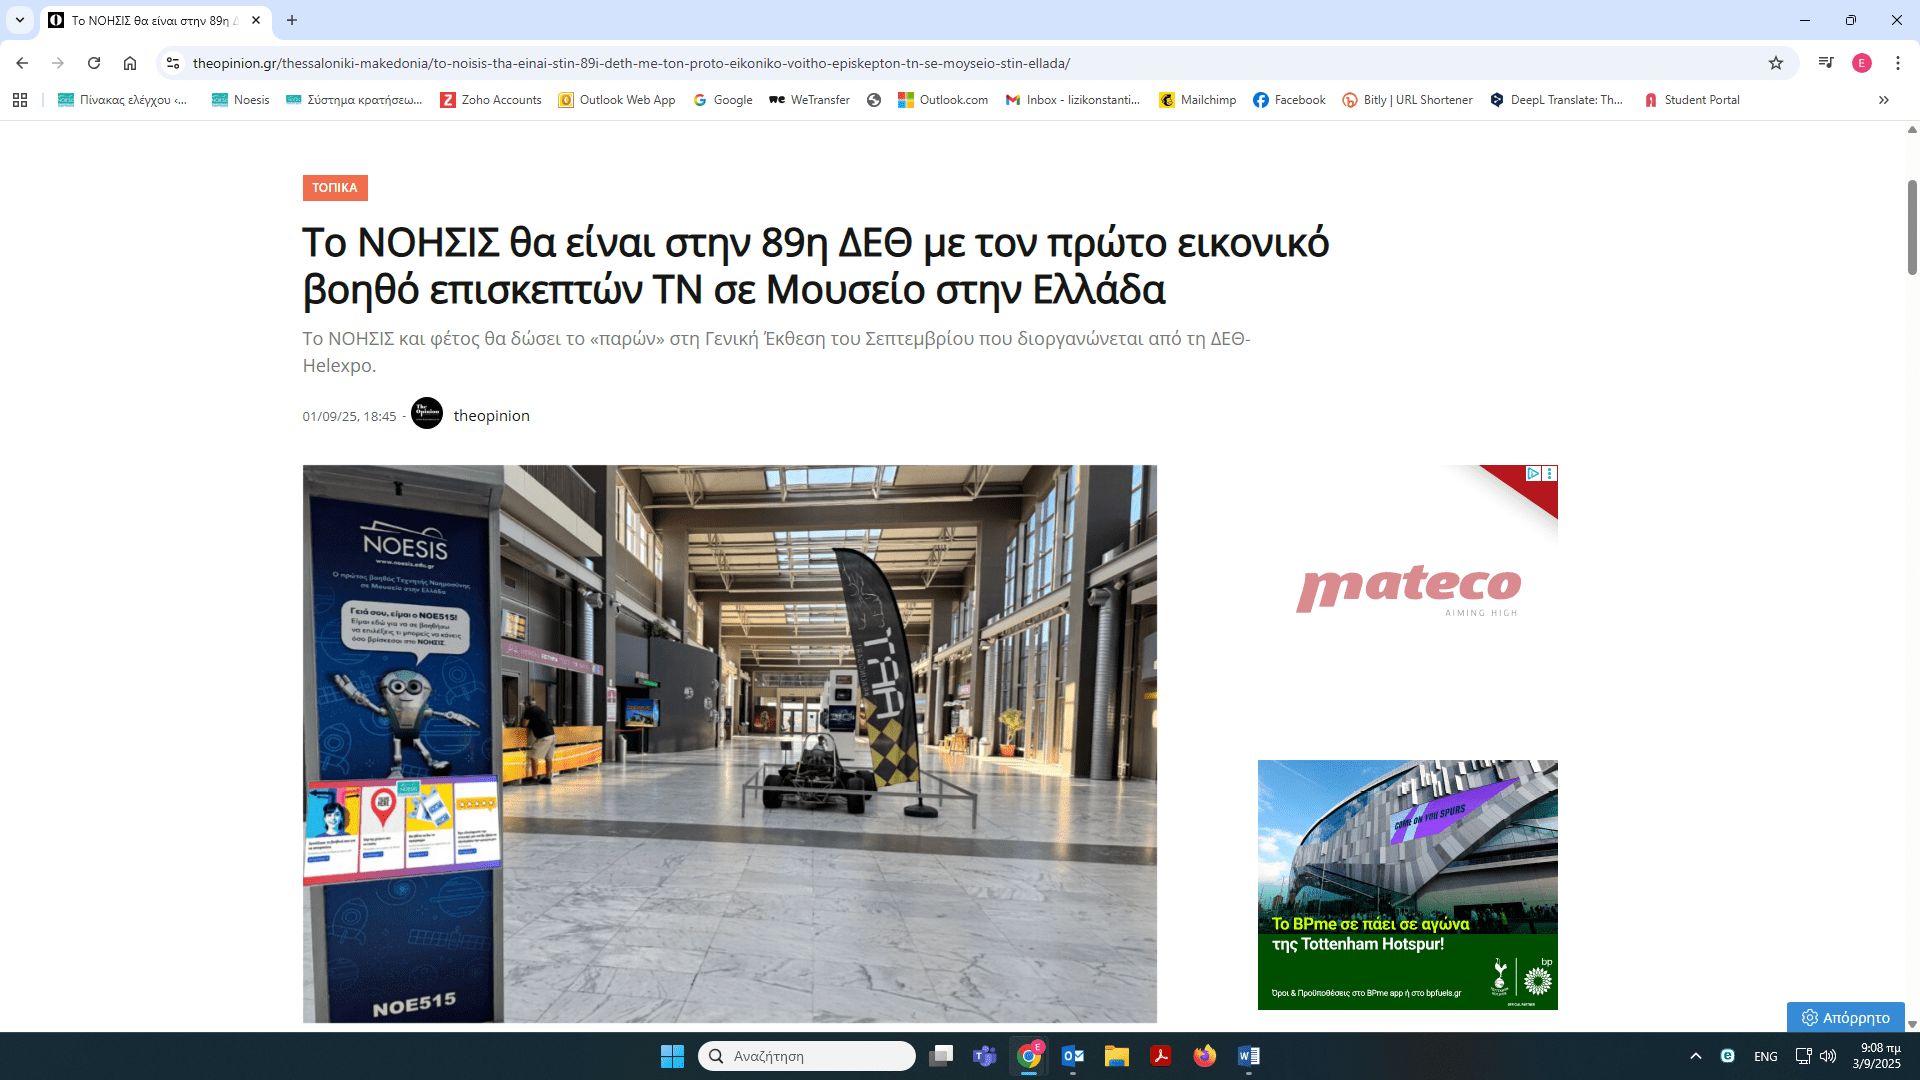The image size is (1920, 1080).
Task: Reload the current page
Action: (94, 63)
